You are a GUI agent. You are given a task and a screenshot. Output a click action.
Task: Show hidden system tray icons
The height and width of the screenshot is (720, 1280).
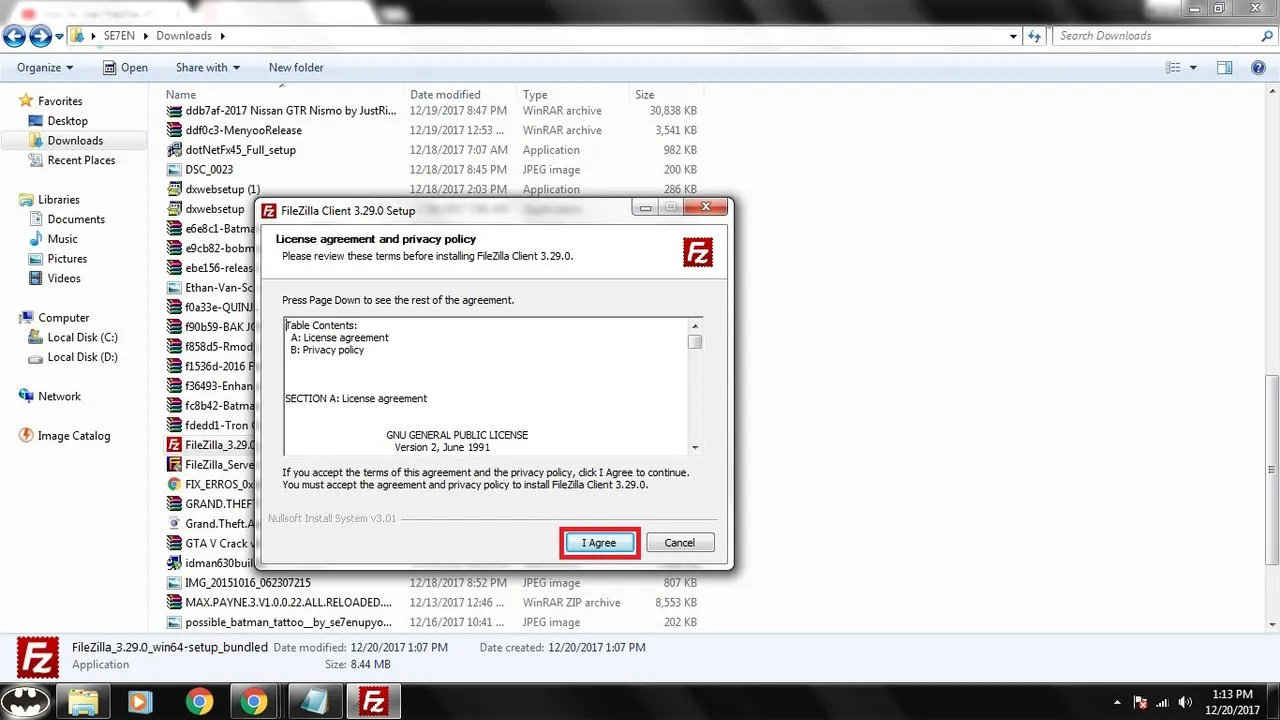click(1116, 701)
